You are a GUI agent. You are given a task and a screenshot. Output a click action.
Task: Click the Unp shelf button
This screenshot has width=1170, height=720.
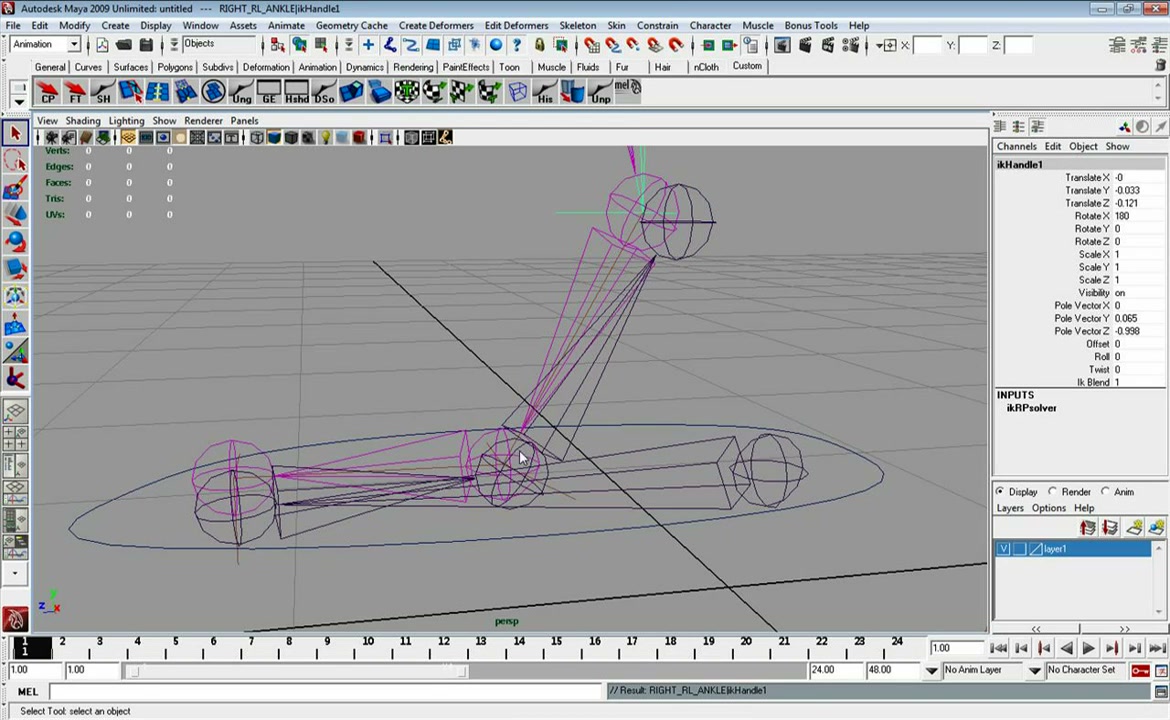[600, 92]
